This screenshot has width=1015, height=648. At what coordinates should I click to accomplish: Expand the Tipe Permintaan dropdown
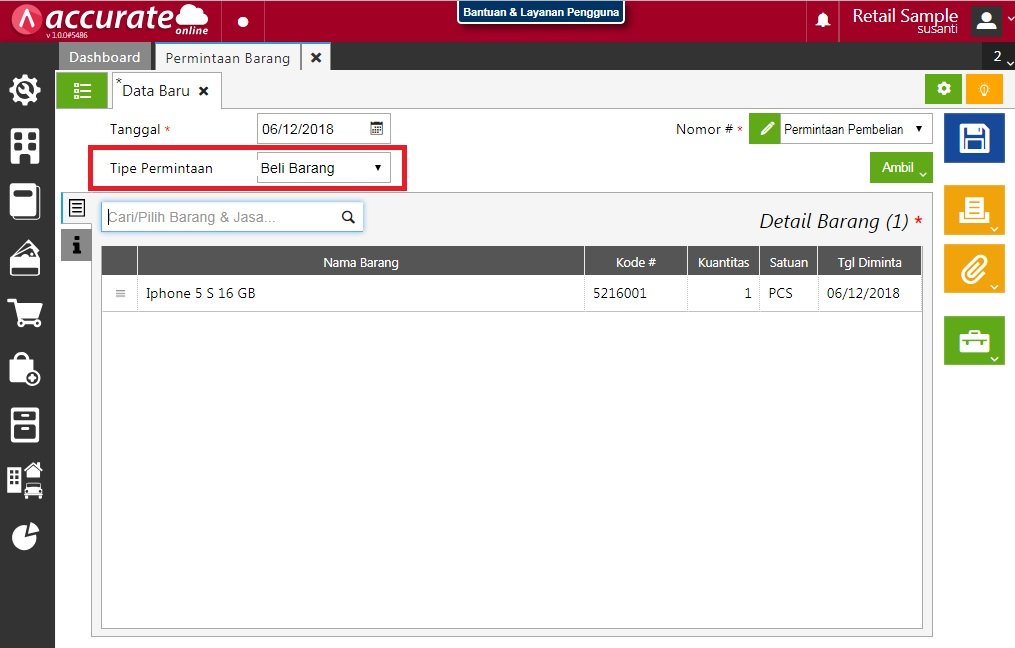point(323,168)
